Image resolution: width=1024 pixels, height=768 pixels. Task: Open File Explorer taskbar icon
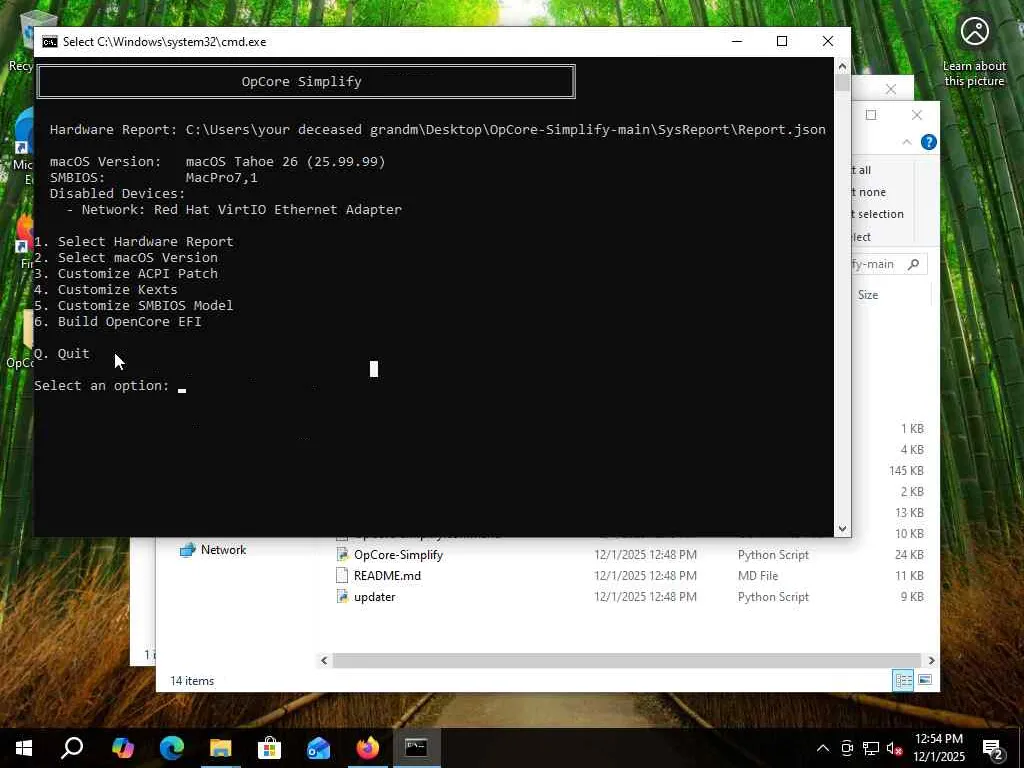pyautogui.click(x=221, y=748)
